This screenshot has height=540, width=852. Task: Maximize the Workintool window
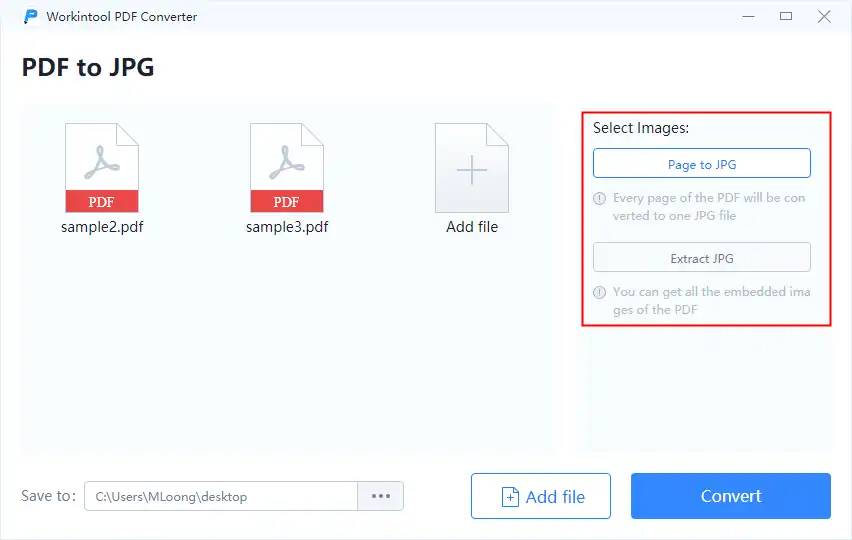[786, 16]
